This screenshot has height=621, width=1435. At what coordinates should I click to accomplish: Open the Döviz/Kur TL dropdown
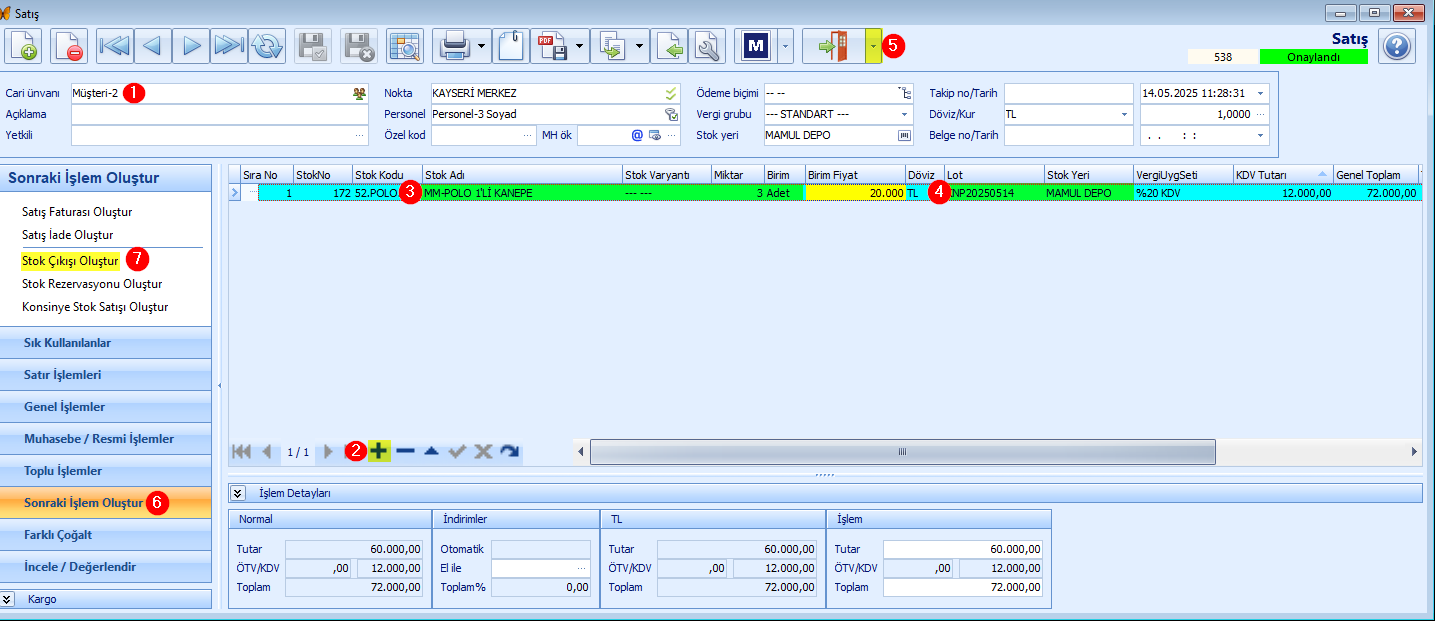(x=1125, y=114)
